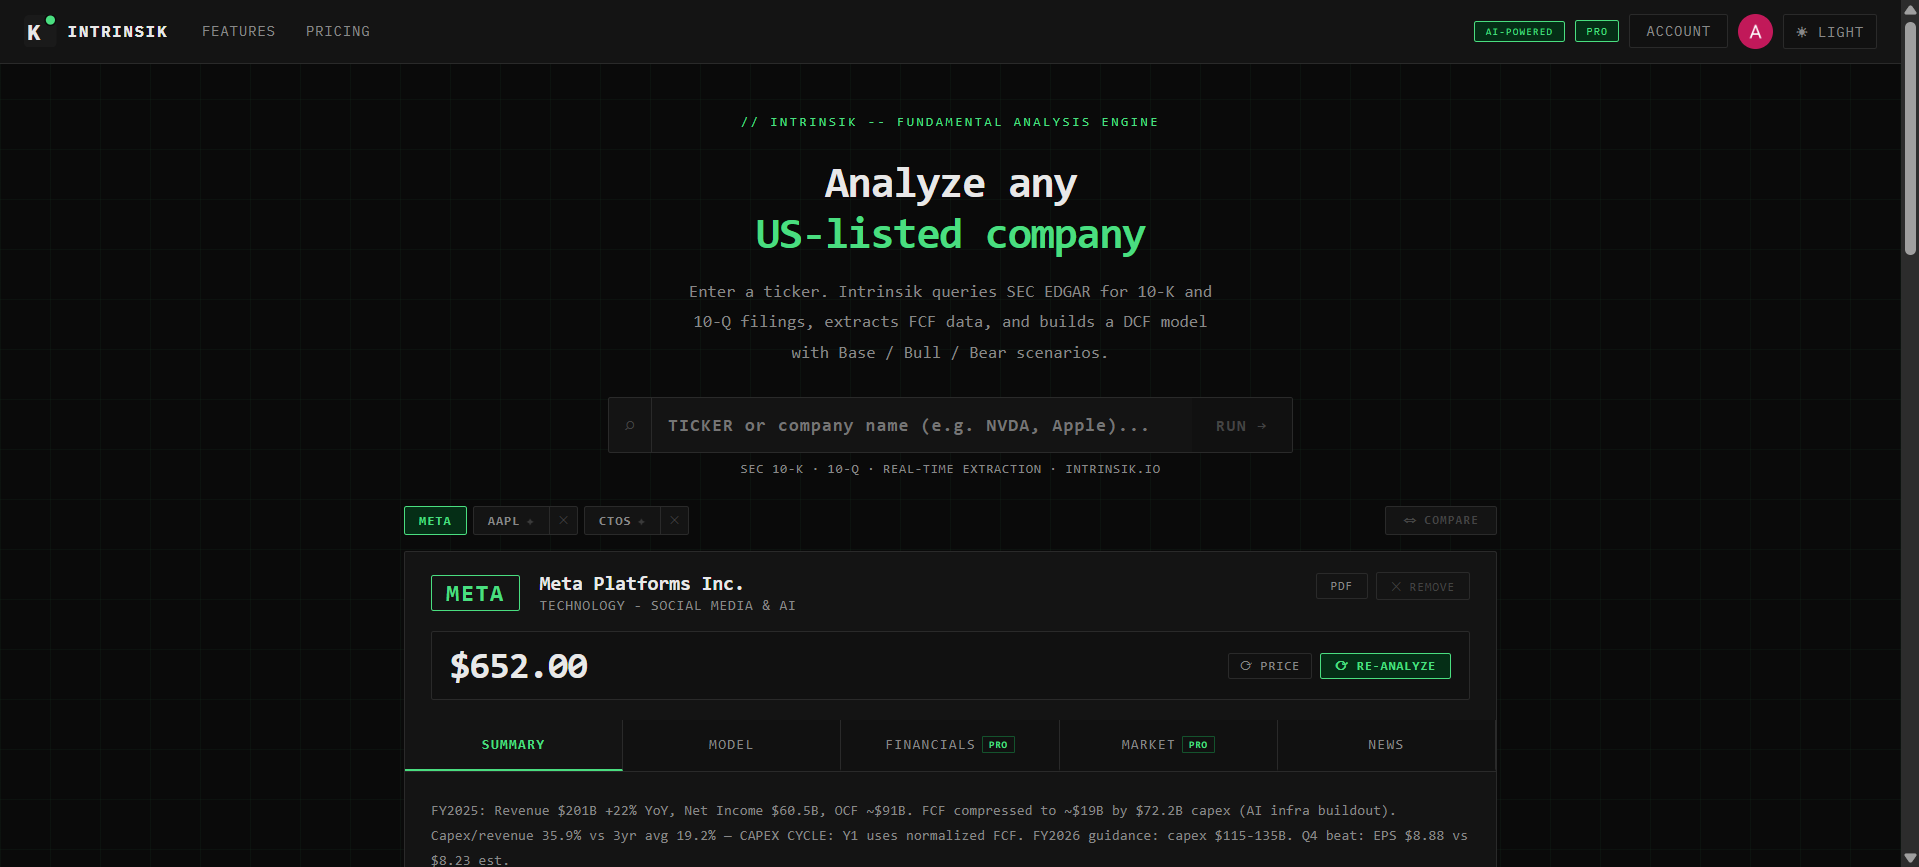
Task: Focus the ticker or company name input
Action: [x=921, y=425]
